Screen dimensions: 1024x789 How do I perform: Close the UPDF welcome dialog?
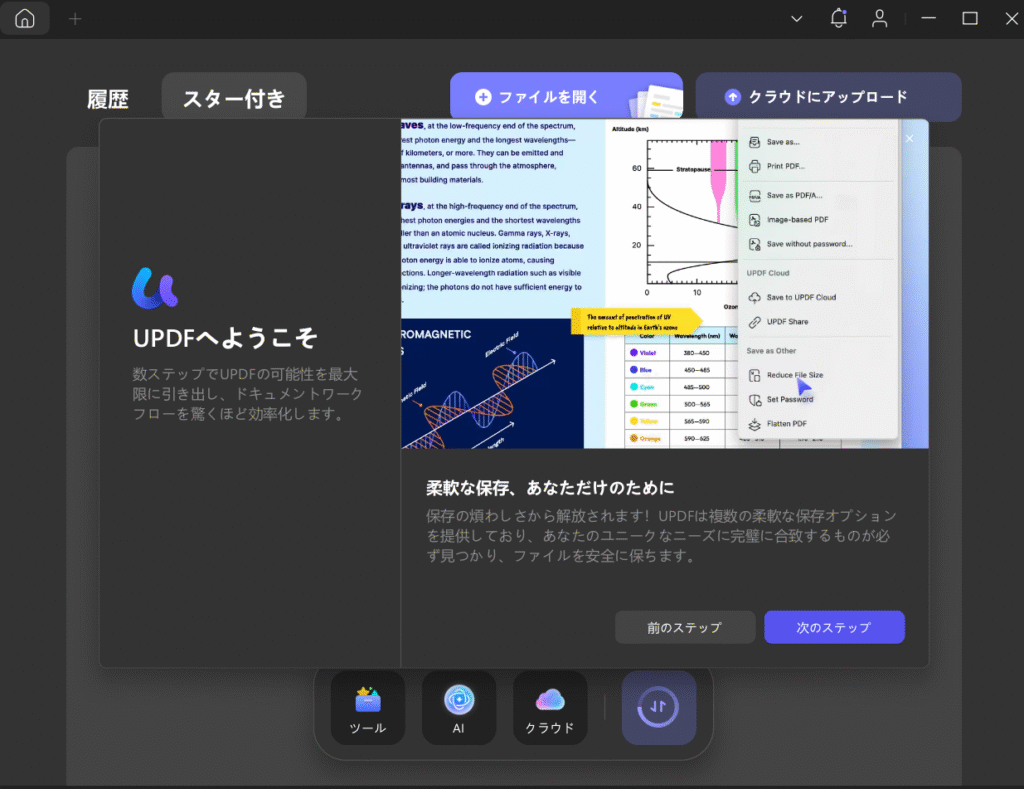(909, 139)
